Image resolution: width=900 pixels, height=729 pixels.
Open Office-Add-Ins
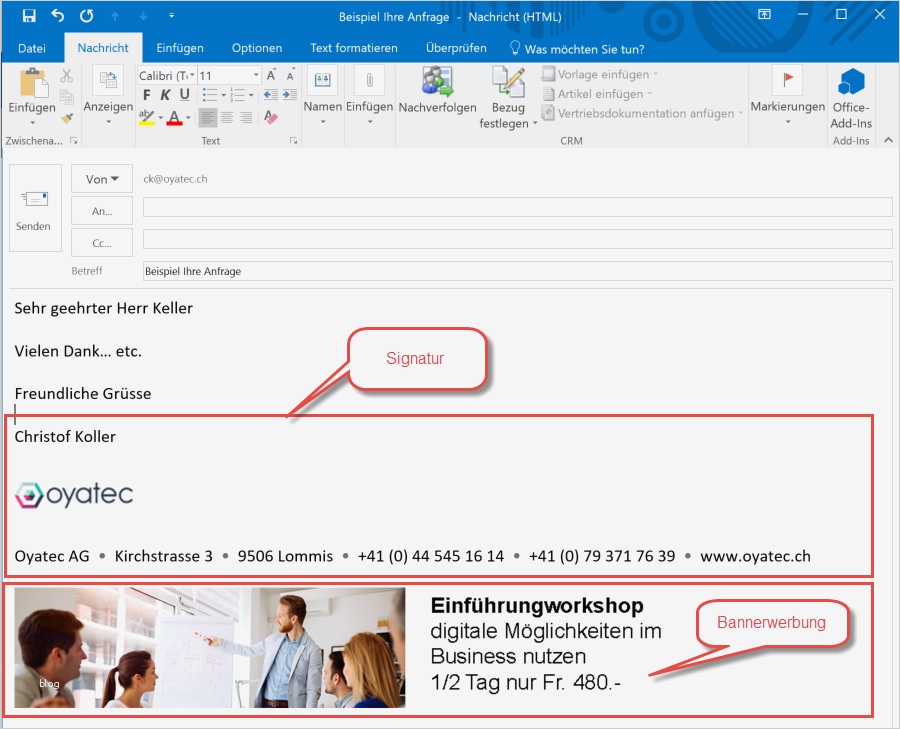pyautogui.click(x=851, y=98)
